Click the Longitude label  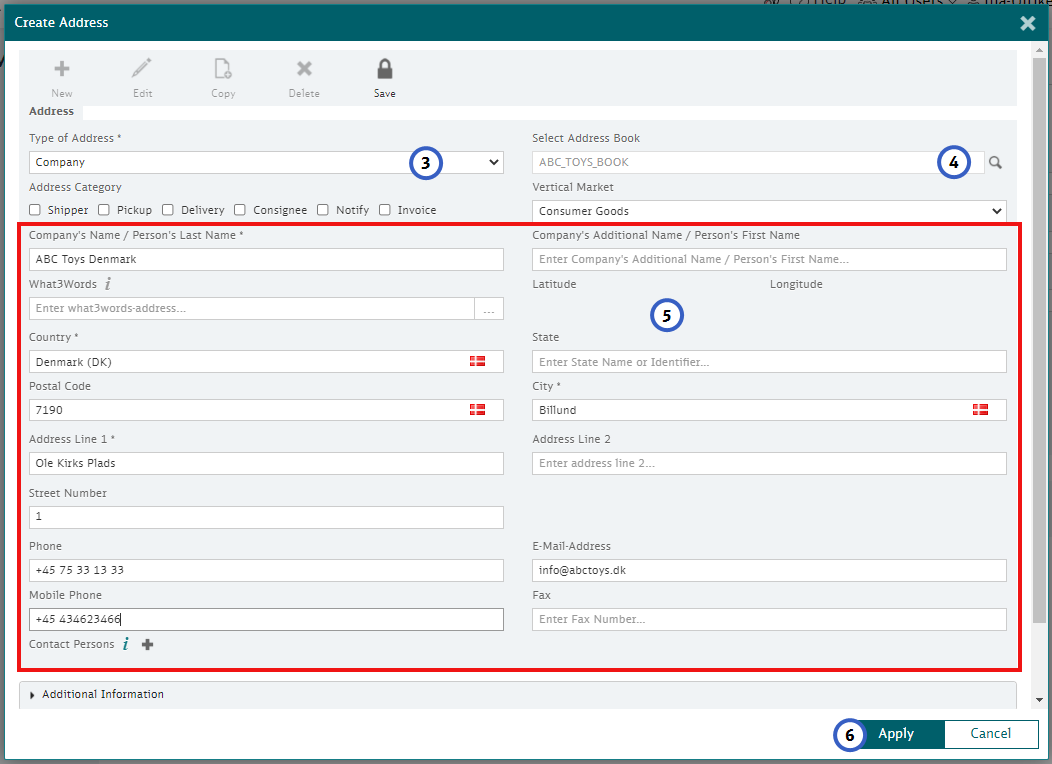[796, 284]
